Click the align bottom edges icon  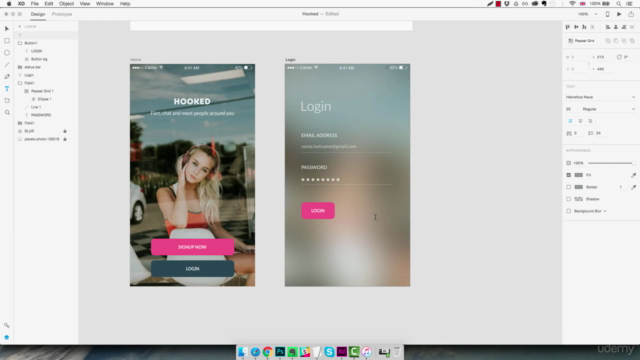coord(584,27)
